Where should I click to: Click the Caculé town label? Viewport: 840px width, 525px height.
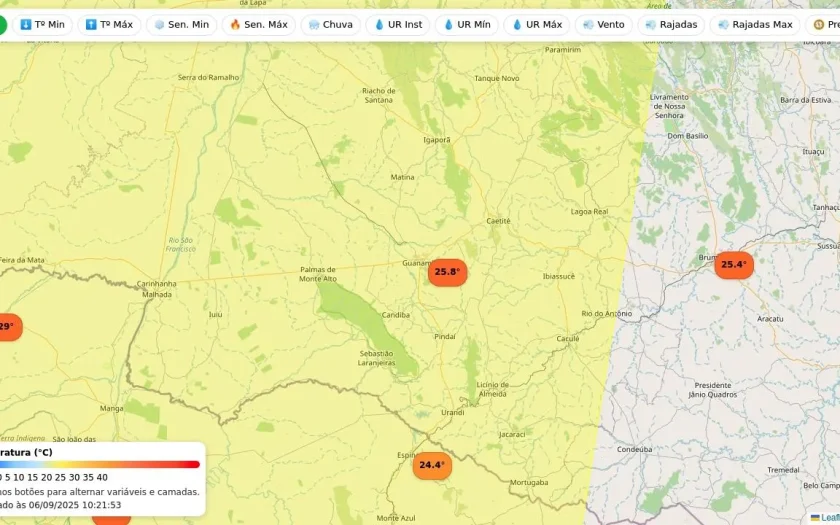tap(568, 339)
